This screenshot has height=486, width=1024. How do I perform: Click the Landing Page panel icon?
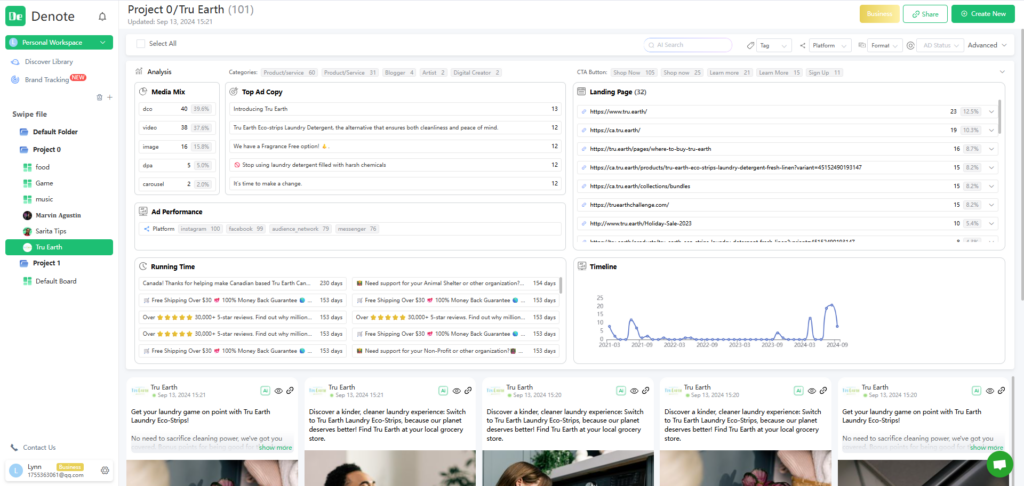click(x=581, y=92)
